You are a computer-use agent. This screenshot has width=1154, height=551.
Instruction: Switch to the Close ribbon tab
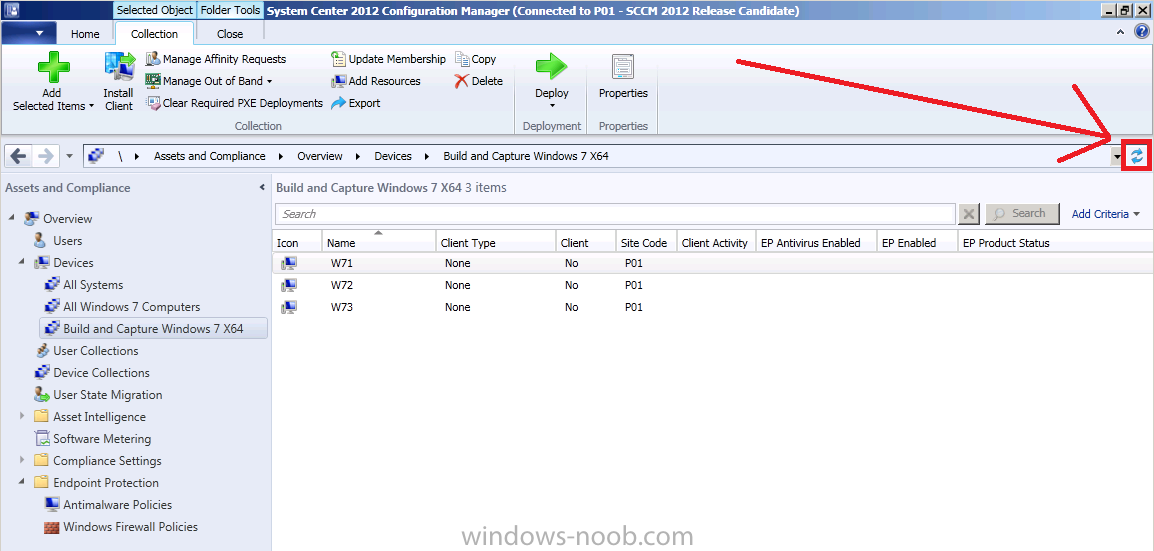tap(230, 34)
